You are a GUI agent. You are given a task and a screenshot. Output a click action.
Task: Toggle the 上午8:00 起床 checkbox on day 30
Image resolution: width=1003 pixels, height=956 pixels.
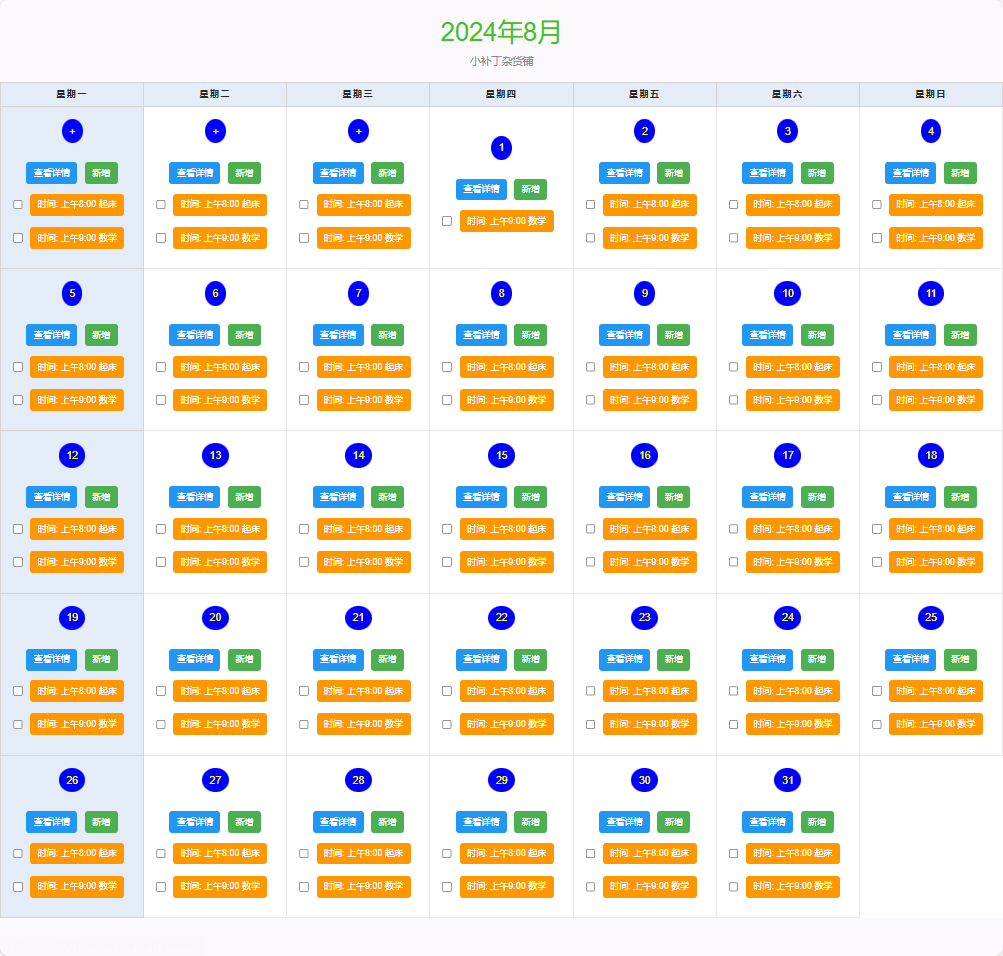tap(590, 854)
